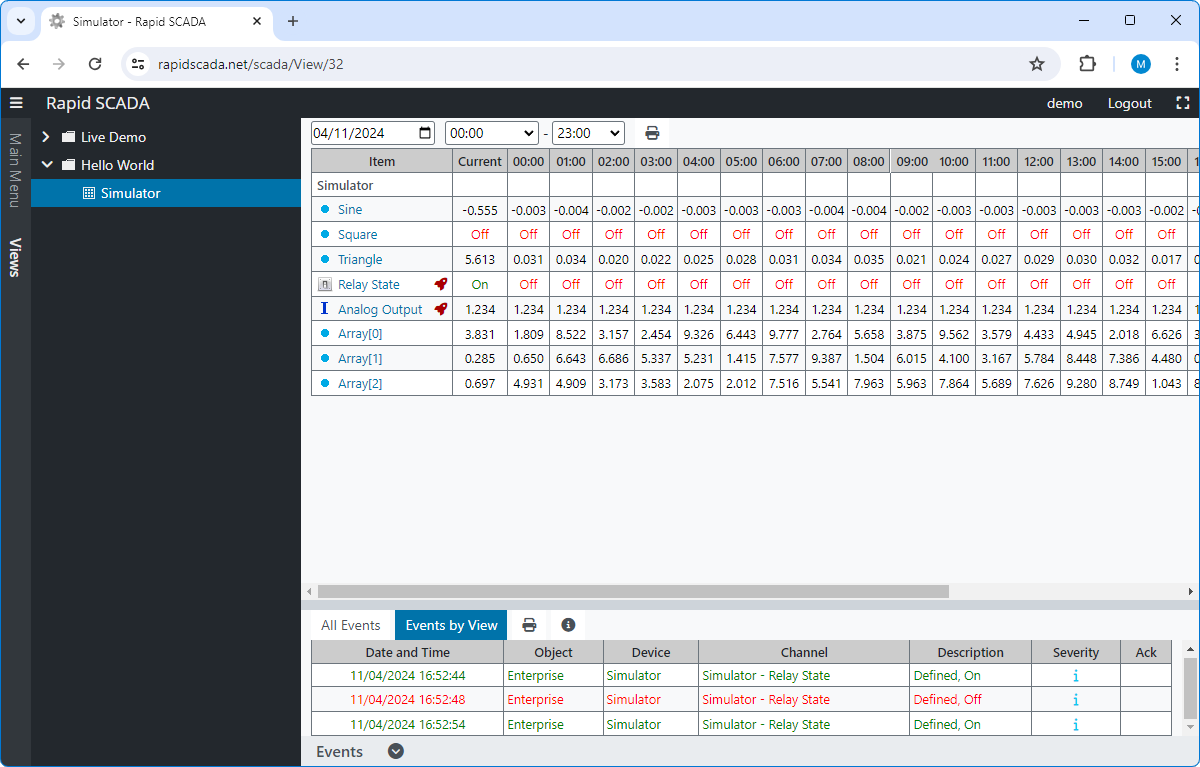Open the 23:00 end time dropdown

(588, 133)
